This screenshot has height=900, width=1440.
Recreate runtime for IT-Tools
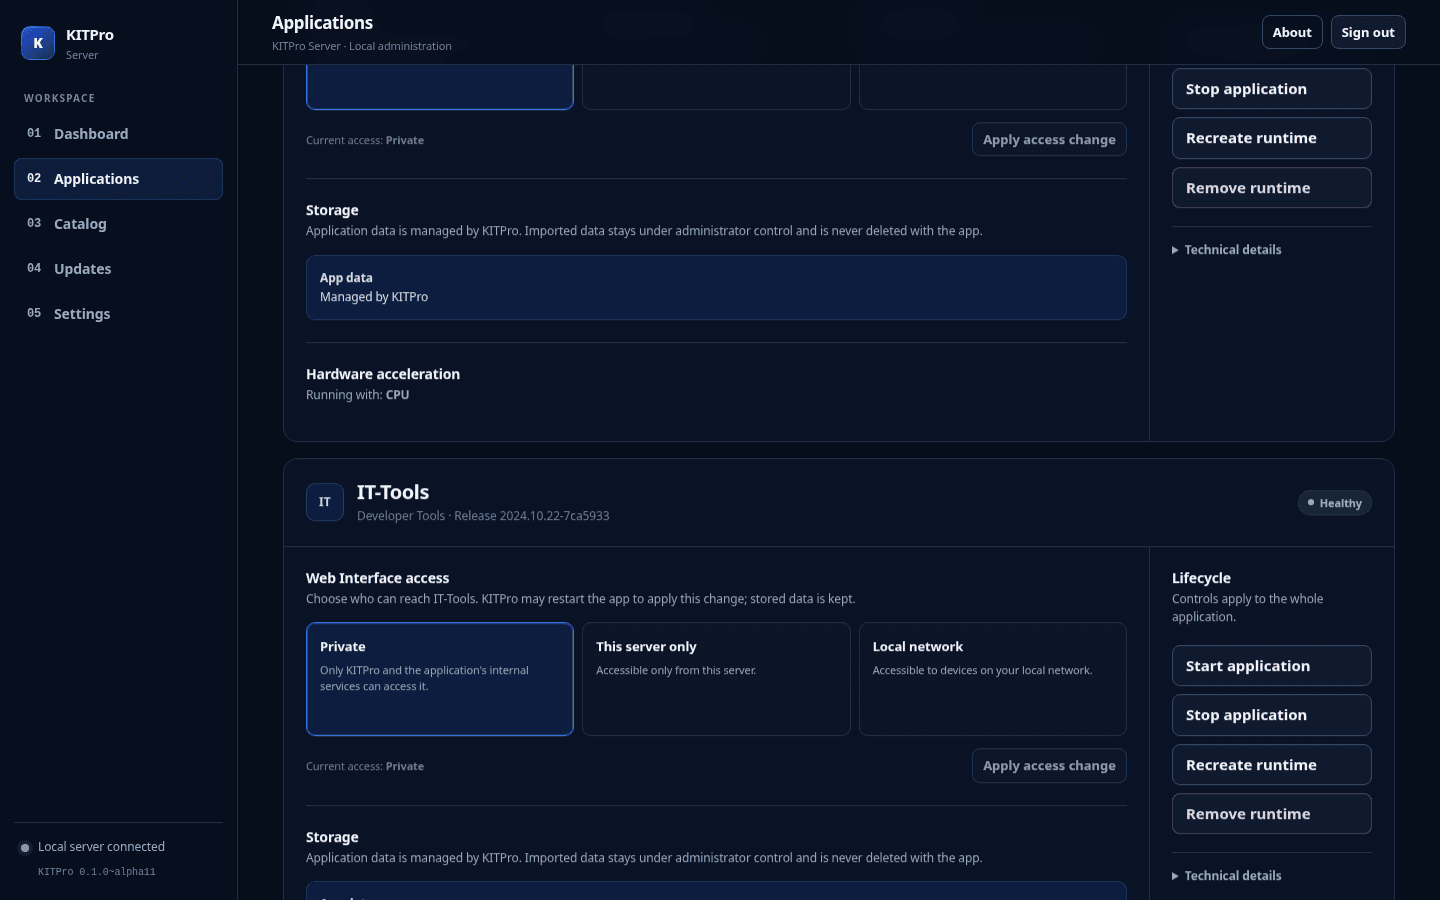[1272, 765]
